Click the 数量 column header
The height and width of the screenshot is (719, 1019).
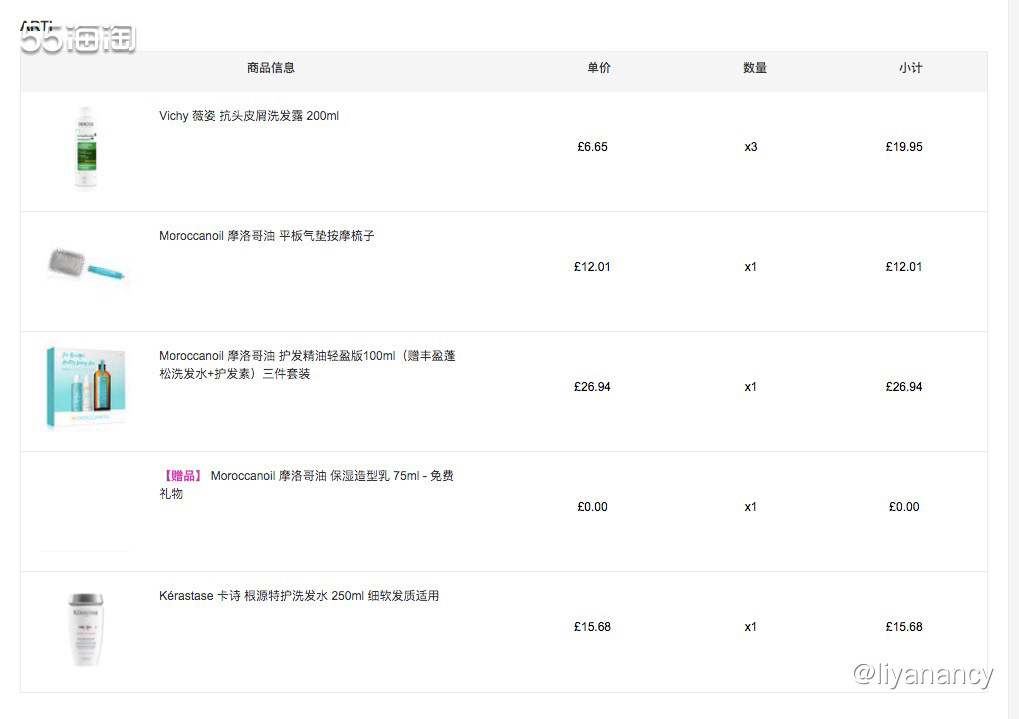tap(755, 68)
